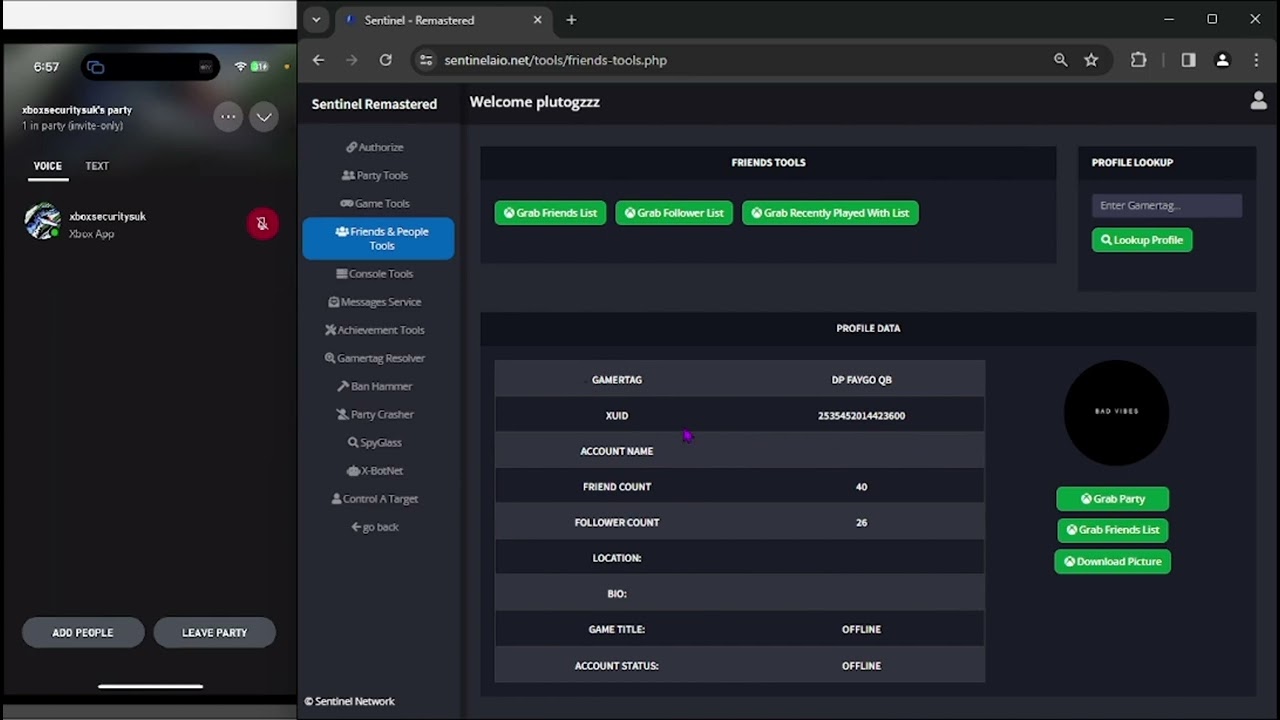The width and height of the screenshot is (1280, 720).
Task: Open Achievement Tools in sidebar
Action: coord(375,329)
